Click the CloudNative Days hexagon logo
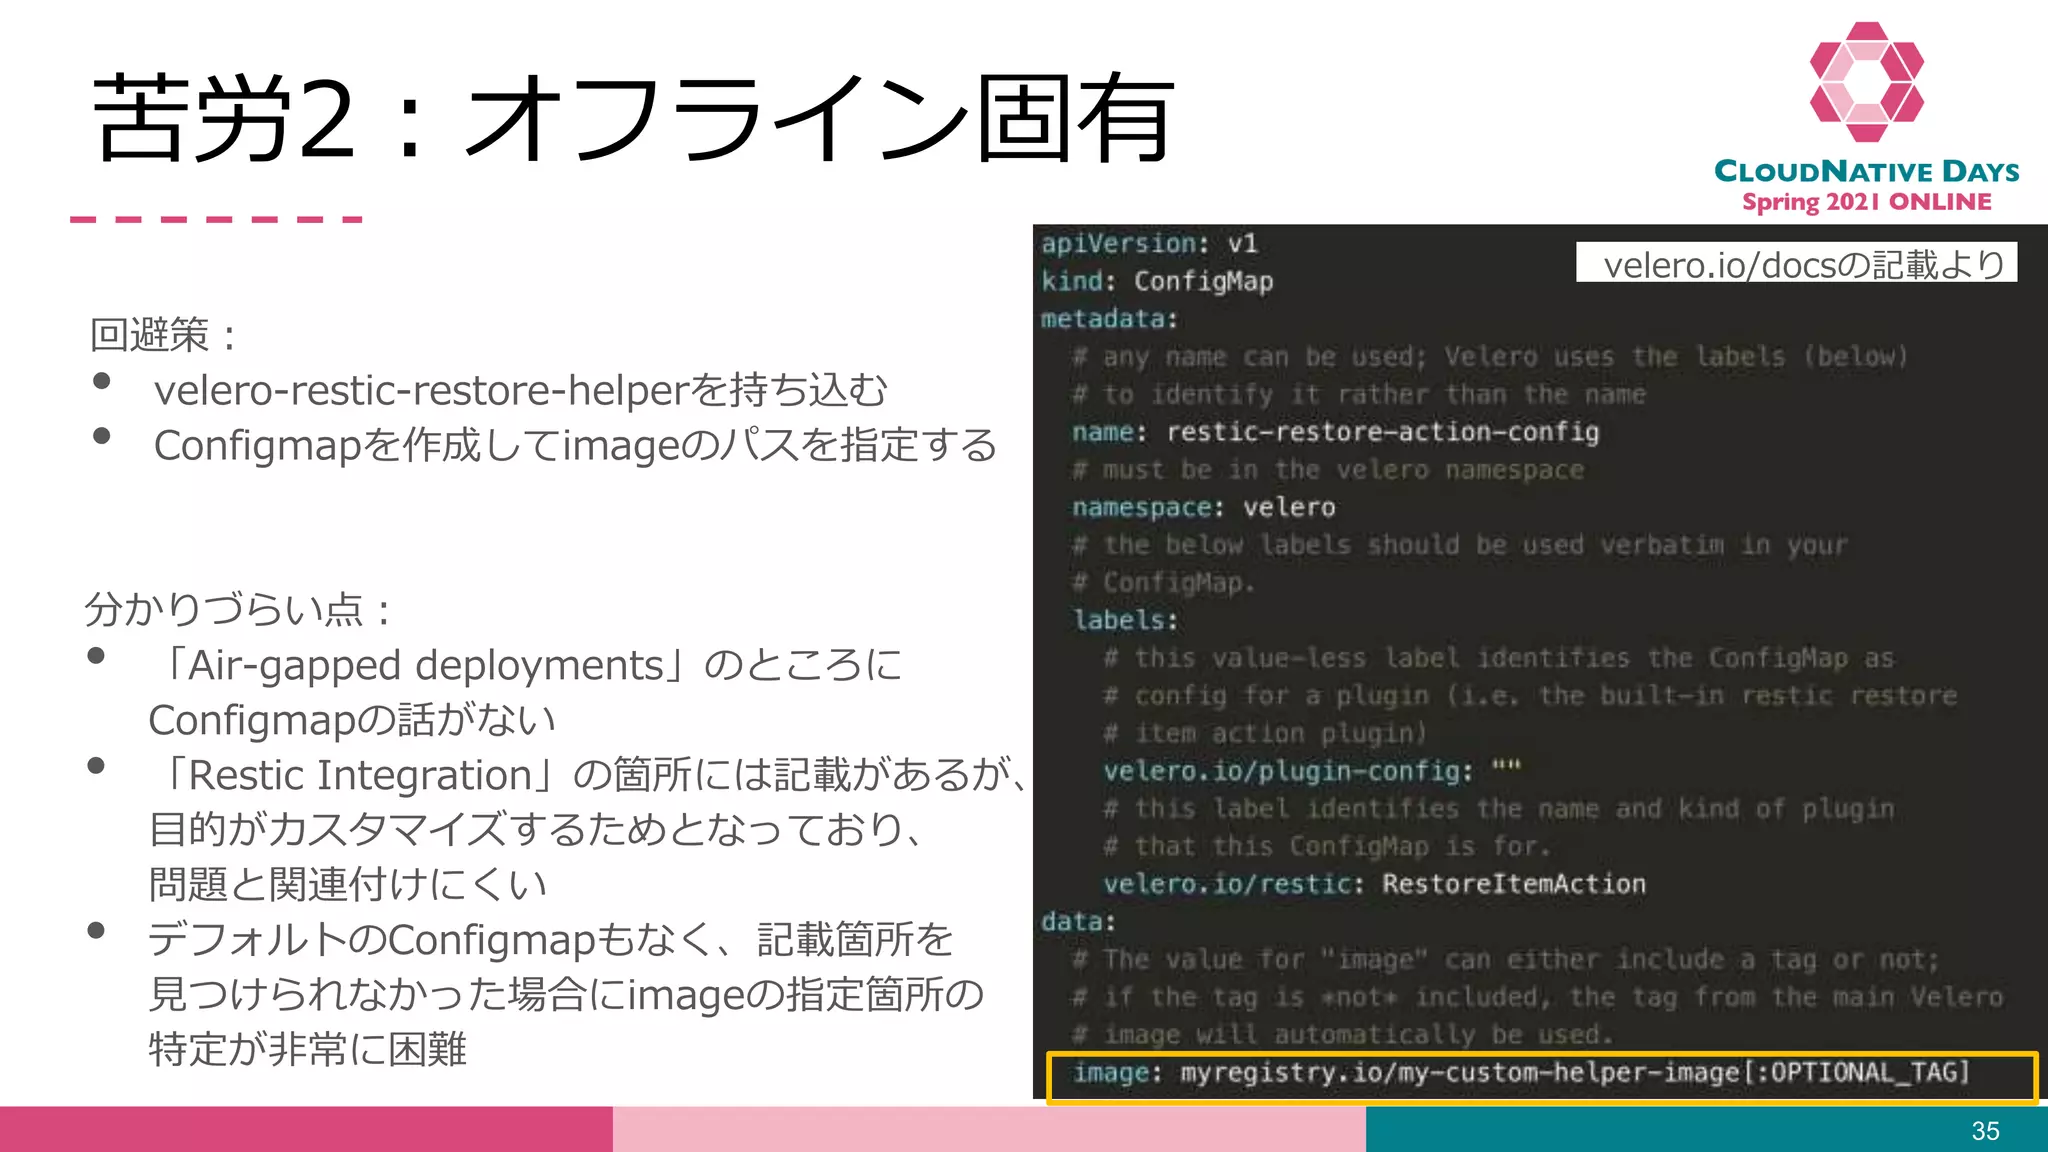This screenshot has width=2048, height=1152. [x=1866, y=82]
